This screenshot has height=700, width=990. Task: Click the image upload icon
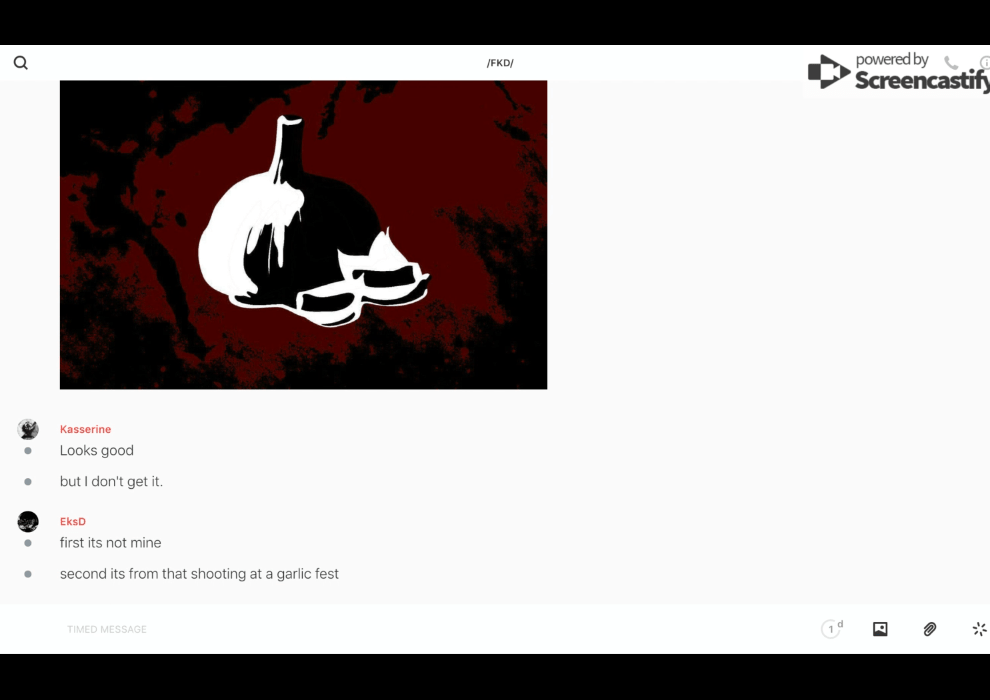[880, 629]
